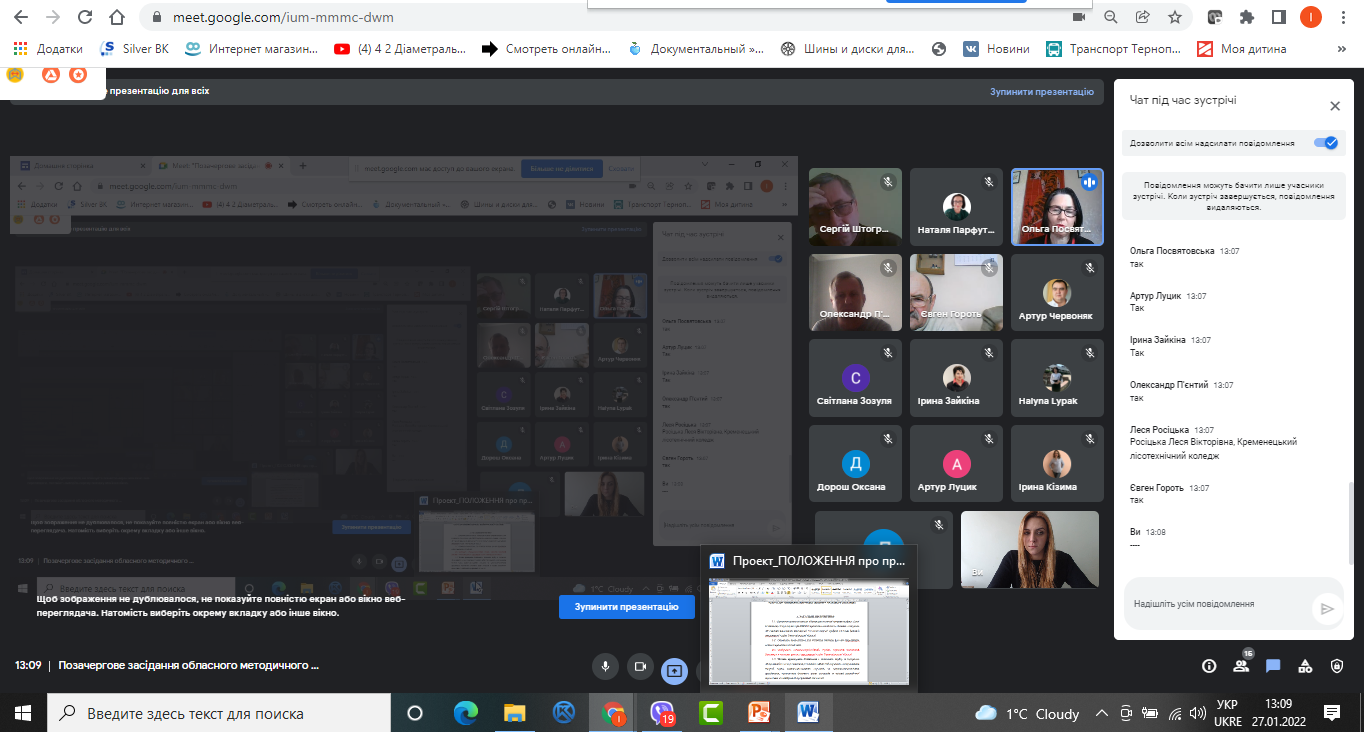
Task: Open meeting details info icon
Action: tap(1208, 666)
